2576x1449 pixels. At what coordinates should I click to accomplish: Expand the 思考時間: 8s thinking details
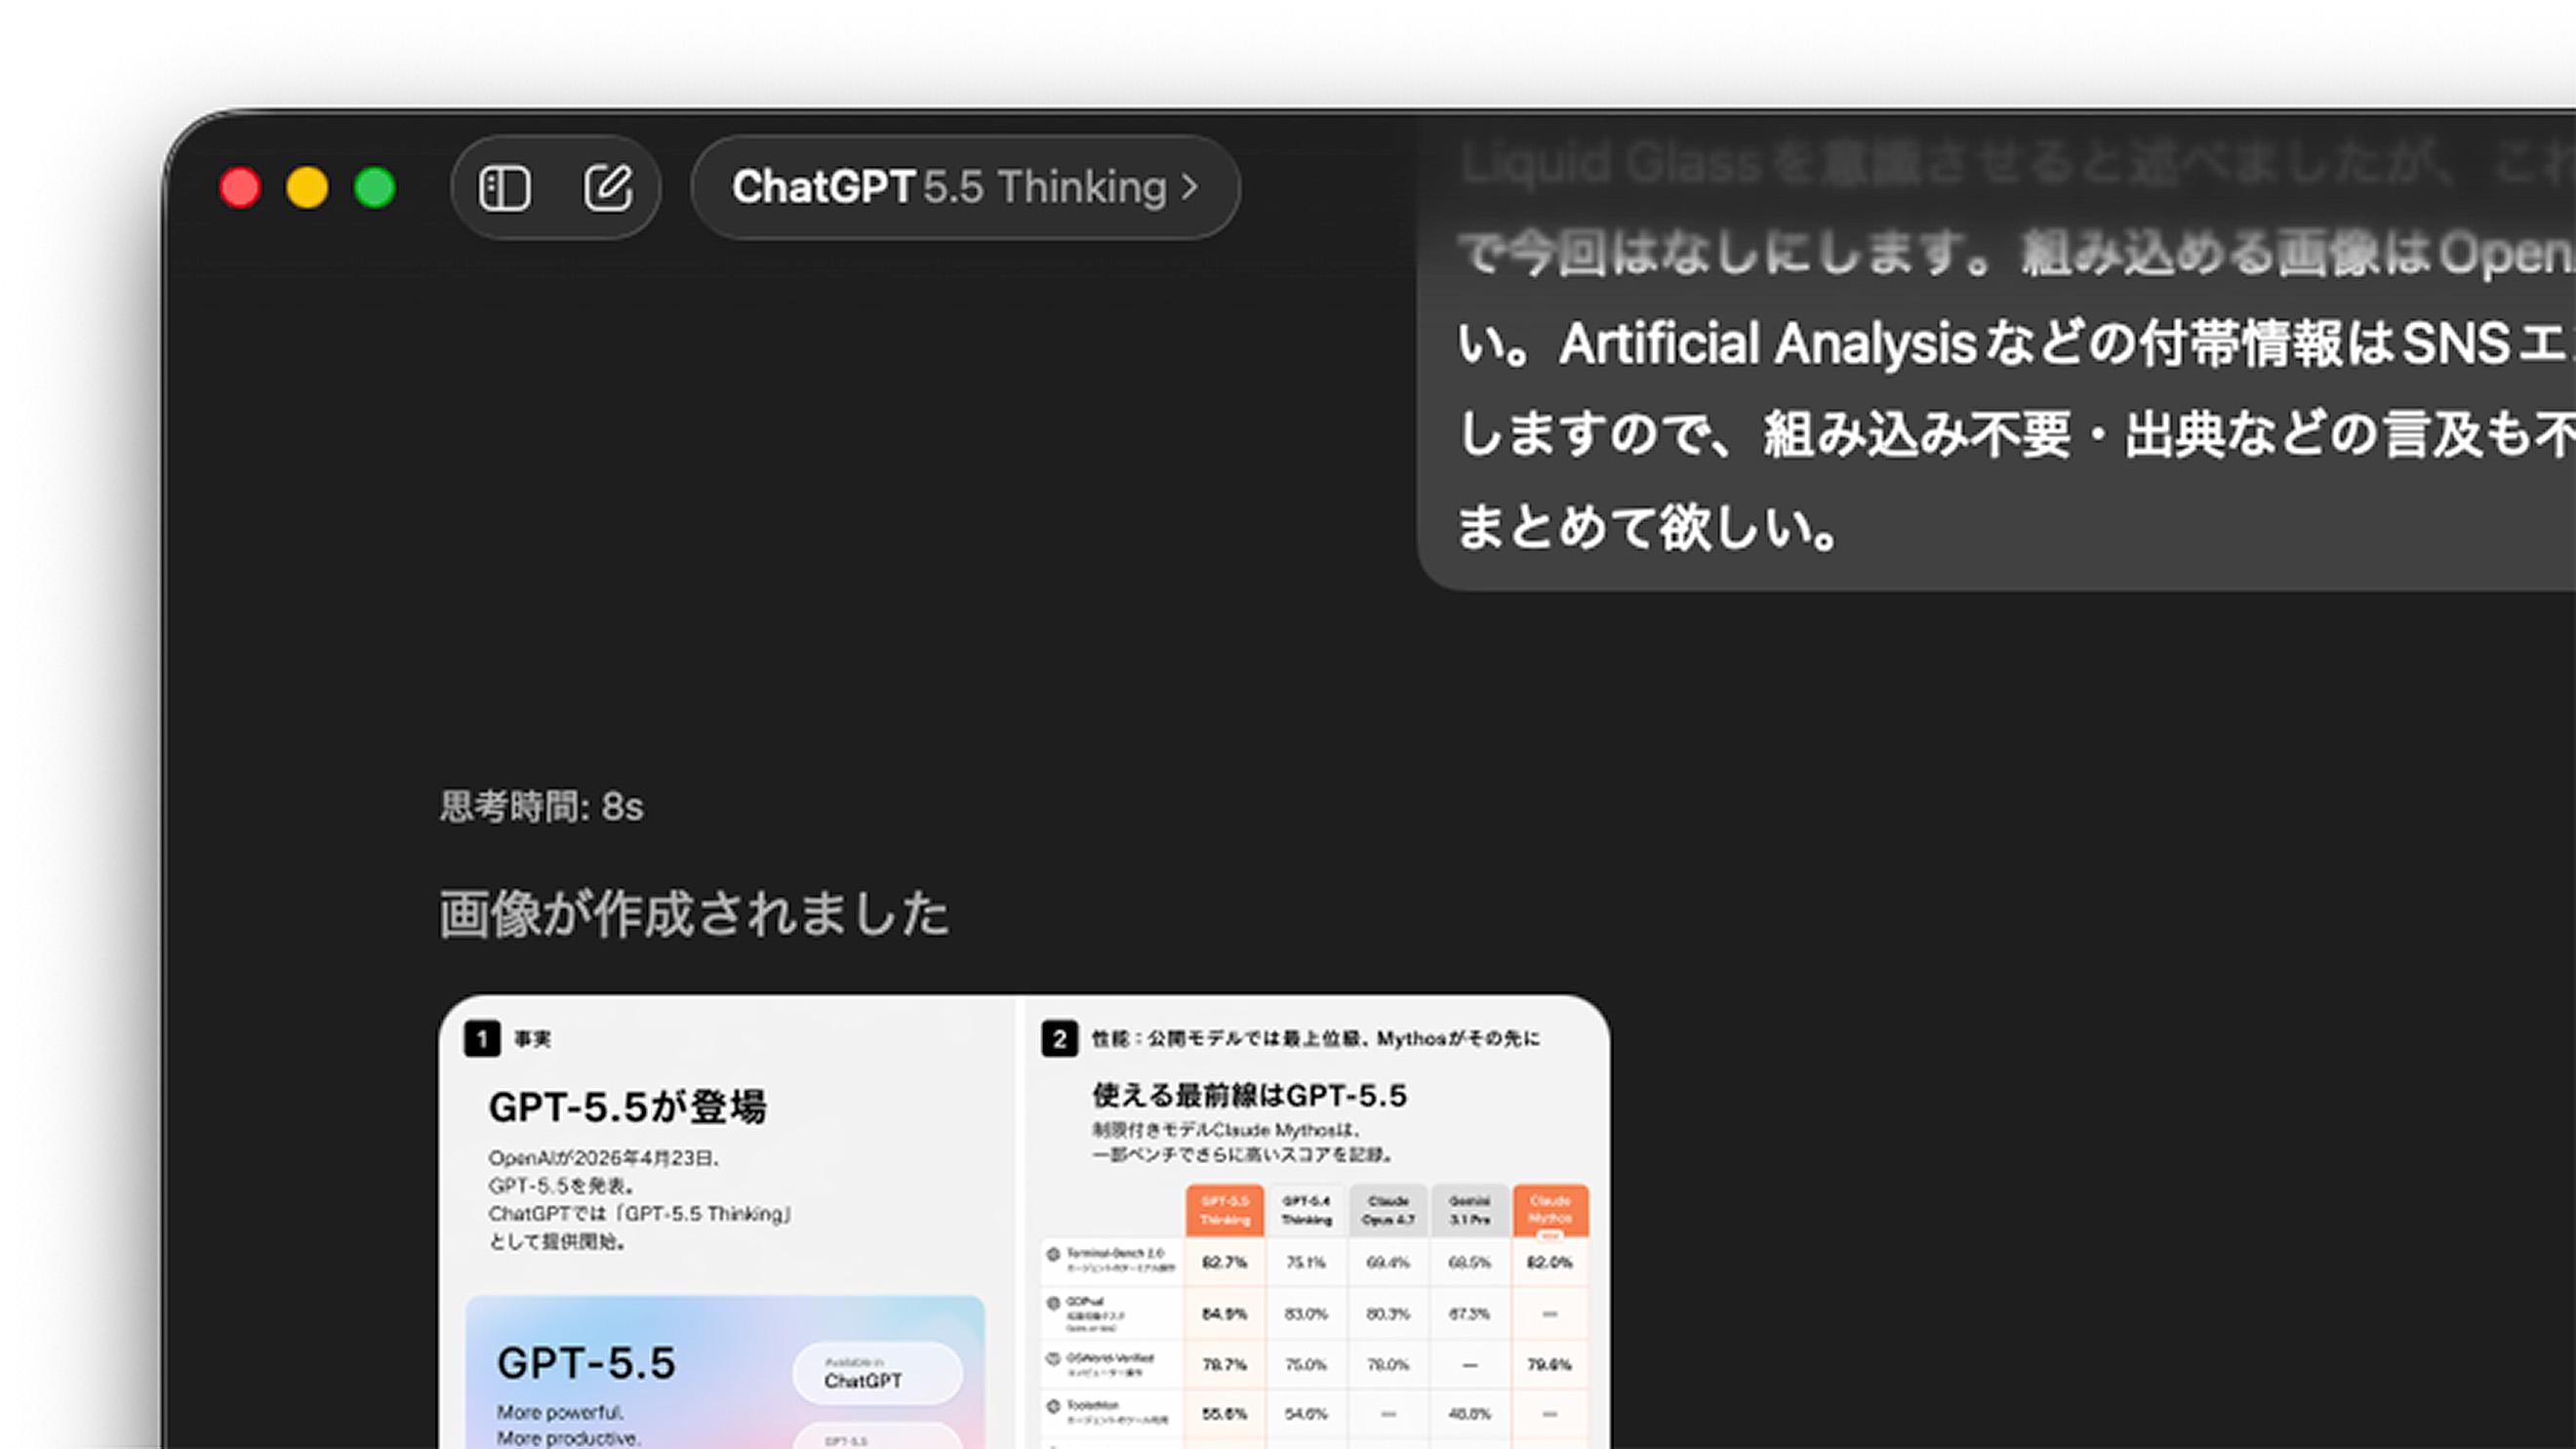pyautogui.click(x=541, y=807)
